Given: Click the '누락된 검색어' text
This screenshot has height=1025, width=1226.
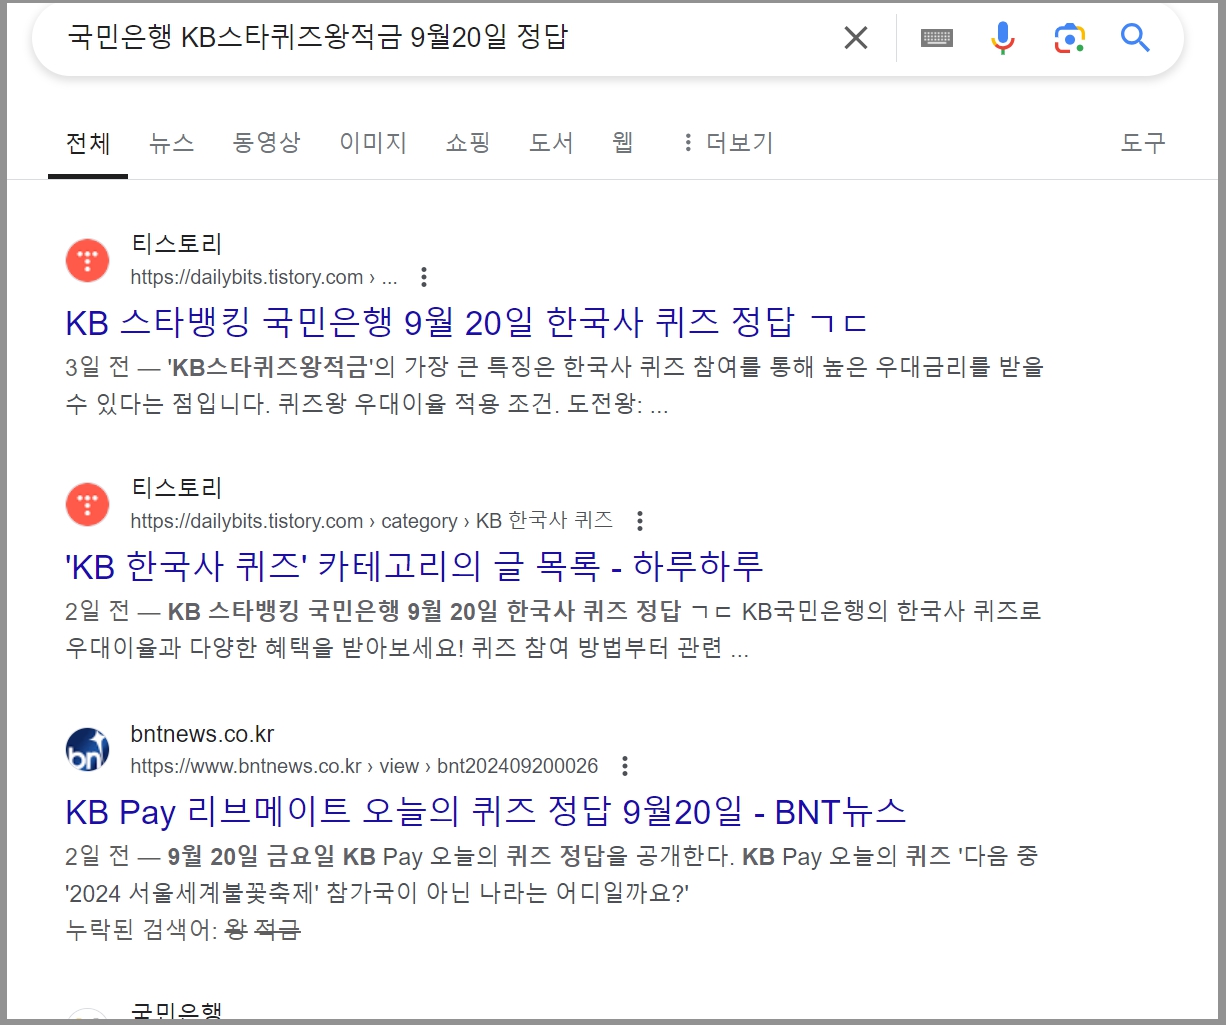Looking at the screenshot, I should pyautogui.click(x=141, y=930).
